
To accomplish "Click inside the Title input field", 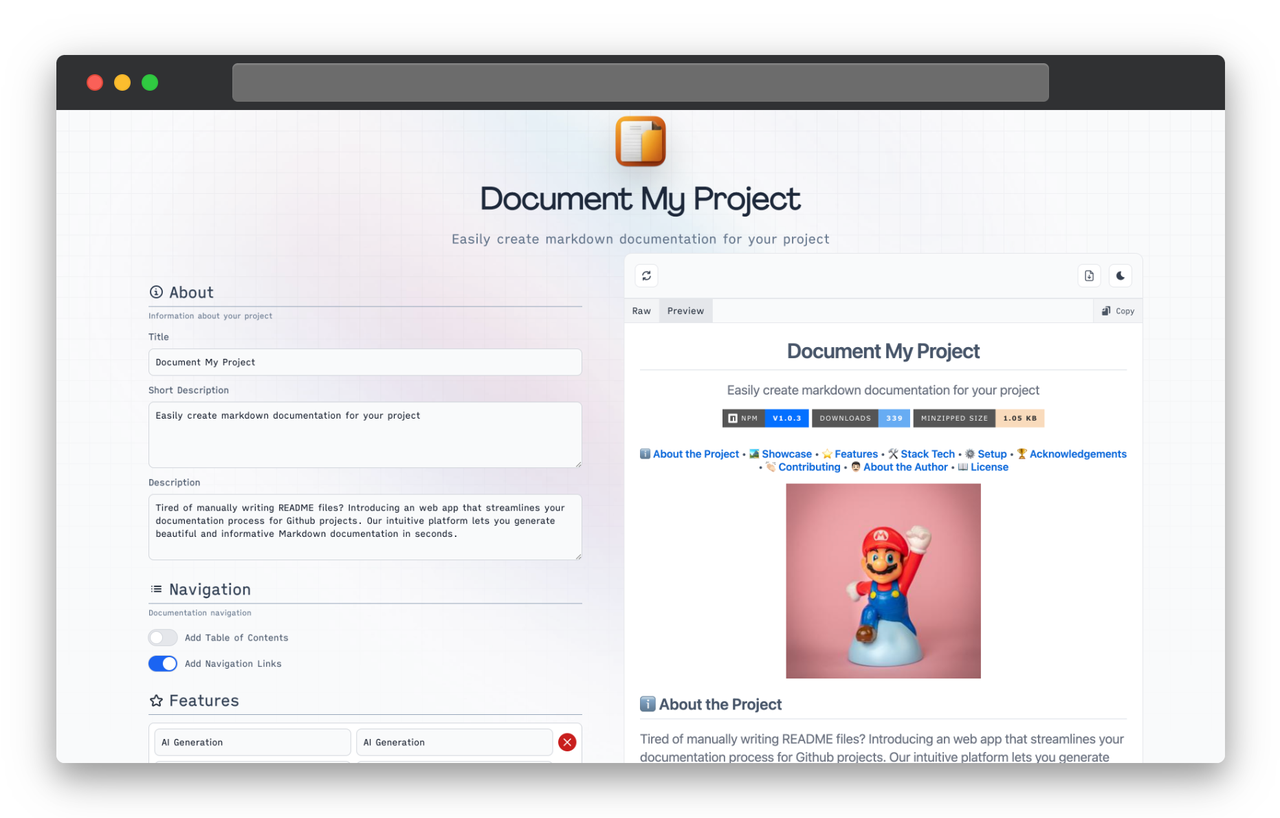I will pos(364,362).
